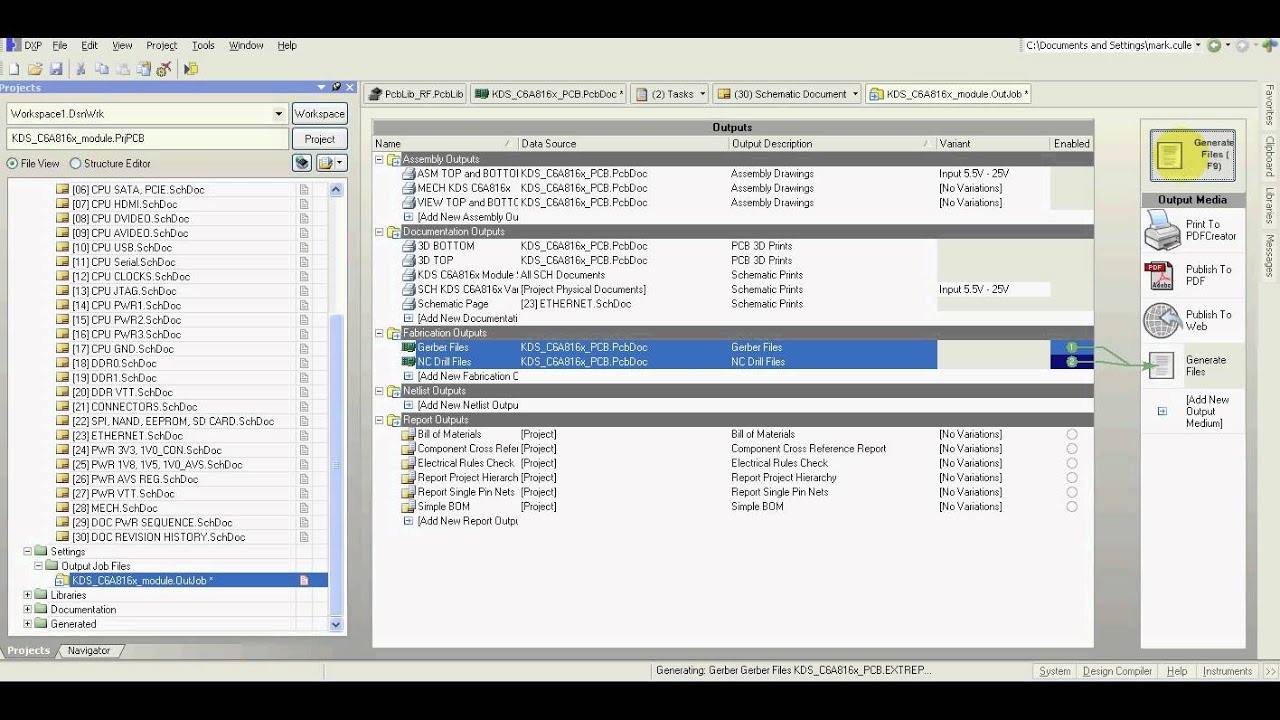Enable the Simple BOM output radio

tap(1072, 507)
